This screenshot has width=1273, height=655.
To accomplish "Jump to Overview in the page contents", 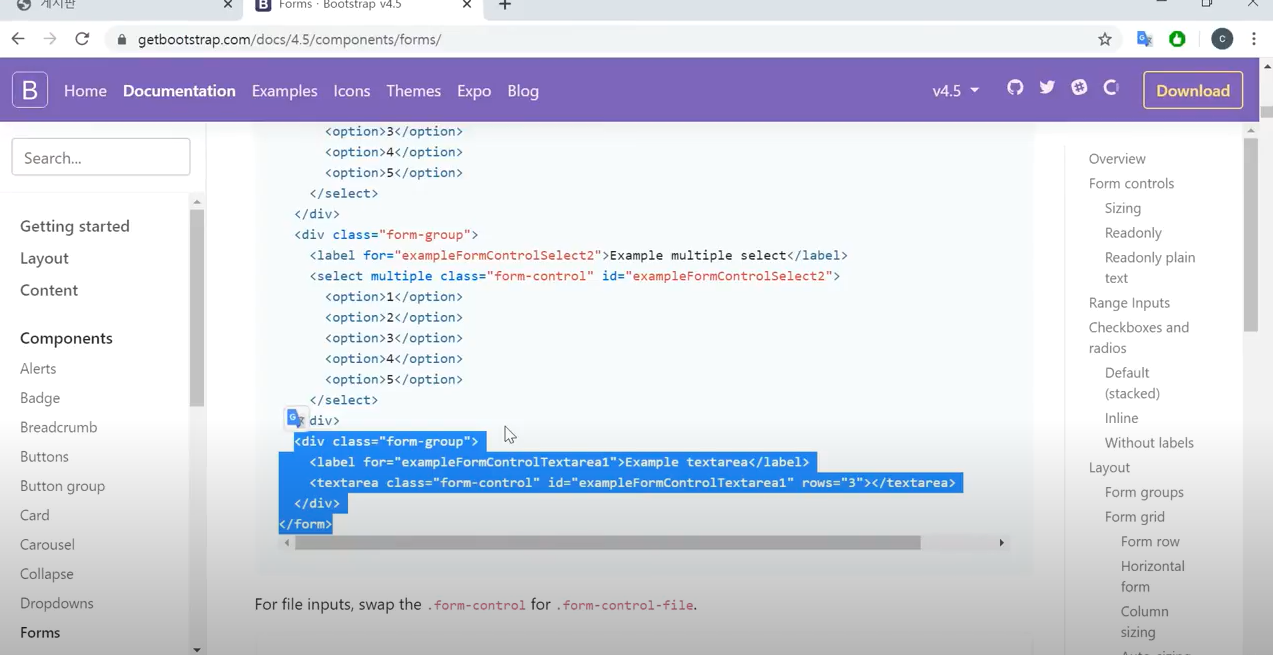I will pyautogui.click(x=1117, y=159).
